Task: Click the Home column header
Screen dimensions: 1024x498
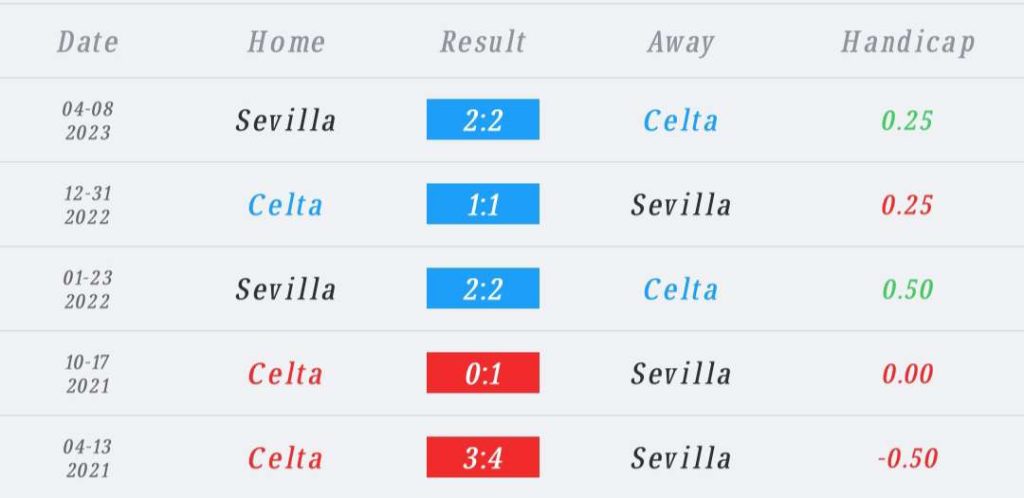Action: coord(286,42)
